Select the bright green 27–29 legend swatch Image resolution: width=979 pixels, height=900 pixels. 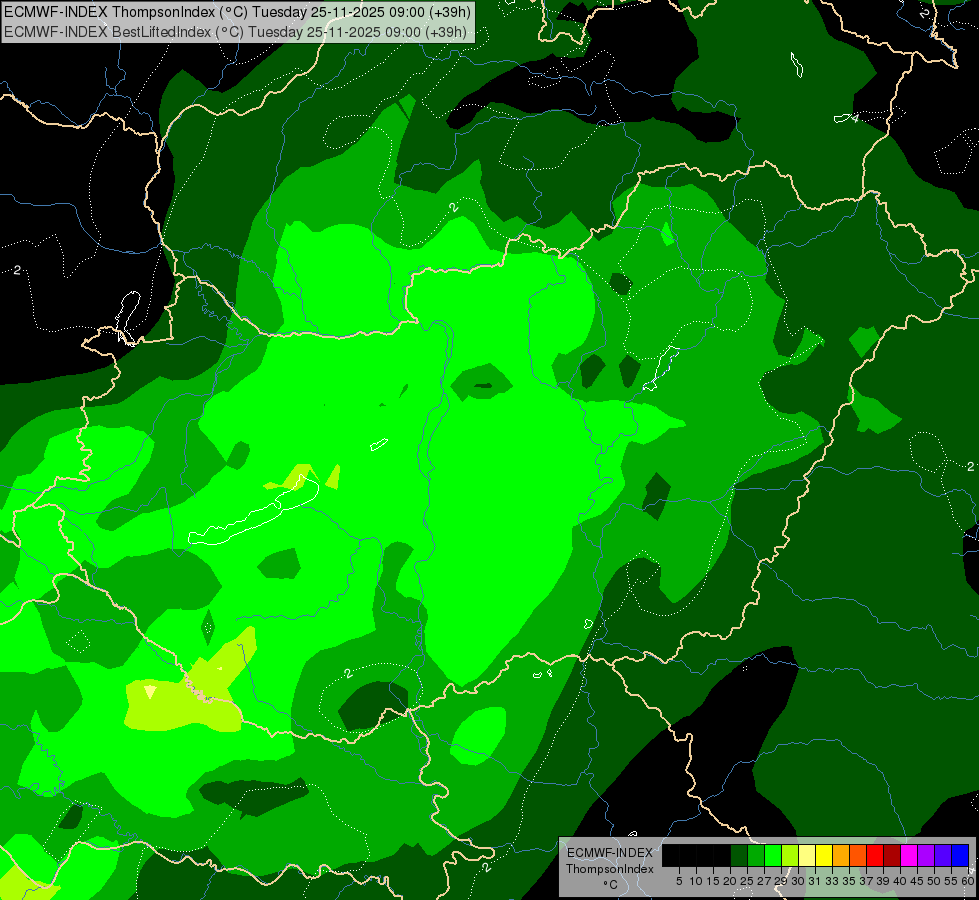[x=773, y=855]
